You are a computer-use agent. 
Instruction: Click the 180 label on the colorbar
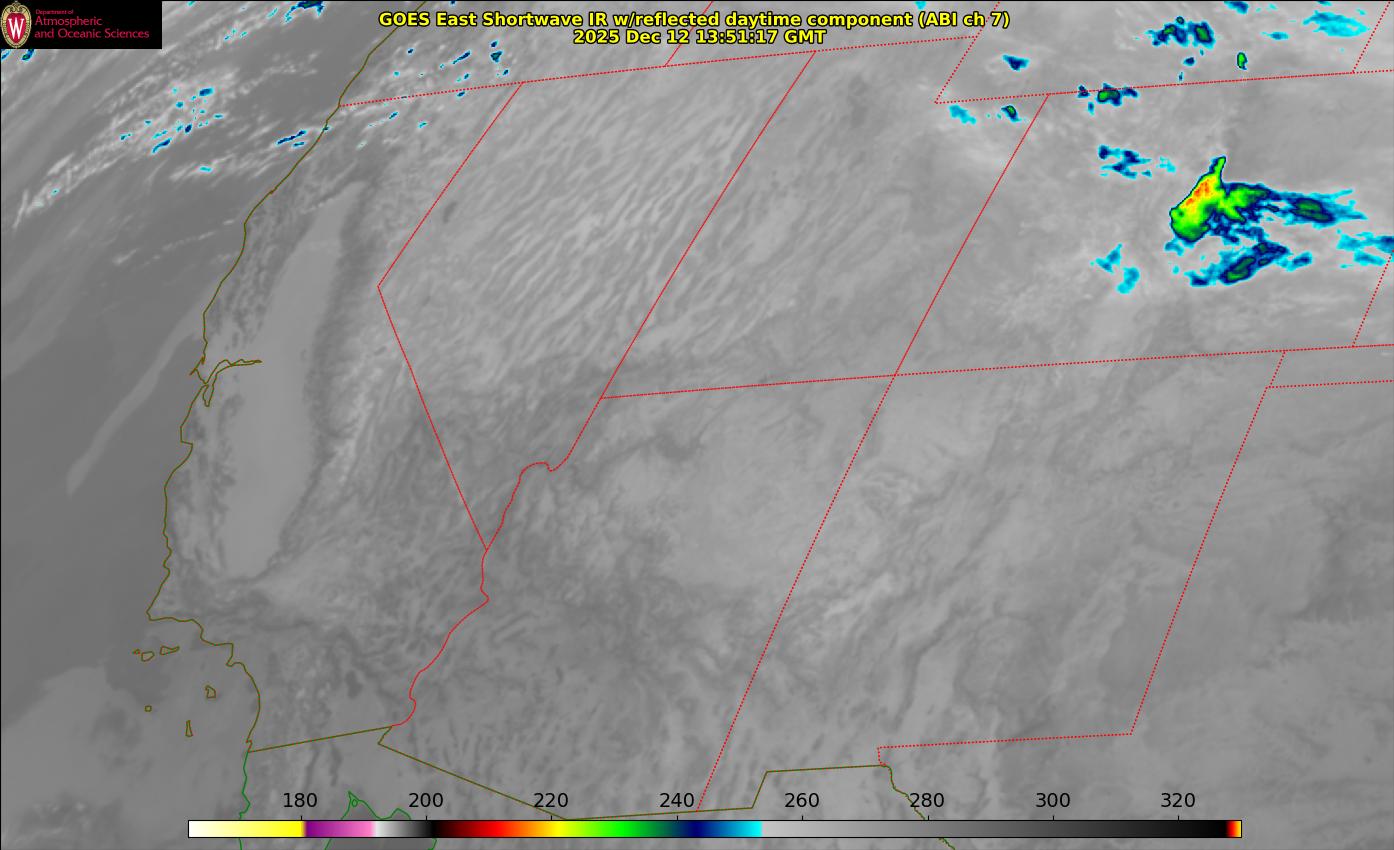point(300,800)
